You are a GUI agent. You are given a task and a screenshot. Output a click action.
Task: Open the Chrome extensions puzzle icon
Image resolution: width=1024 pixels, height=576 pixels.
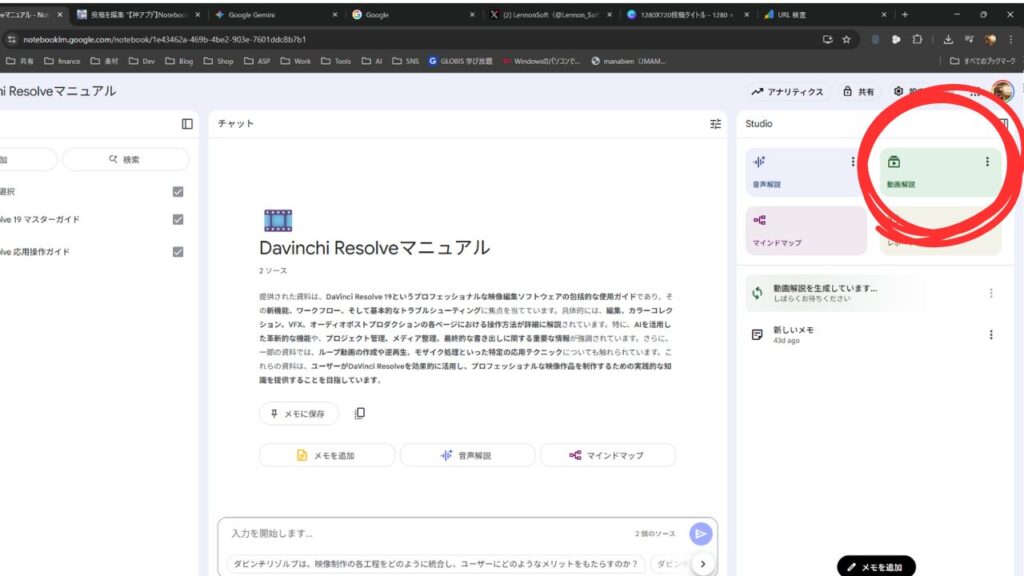[x=917, y=39]
